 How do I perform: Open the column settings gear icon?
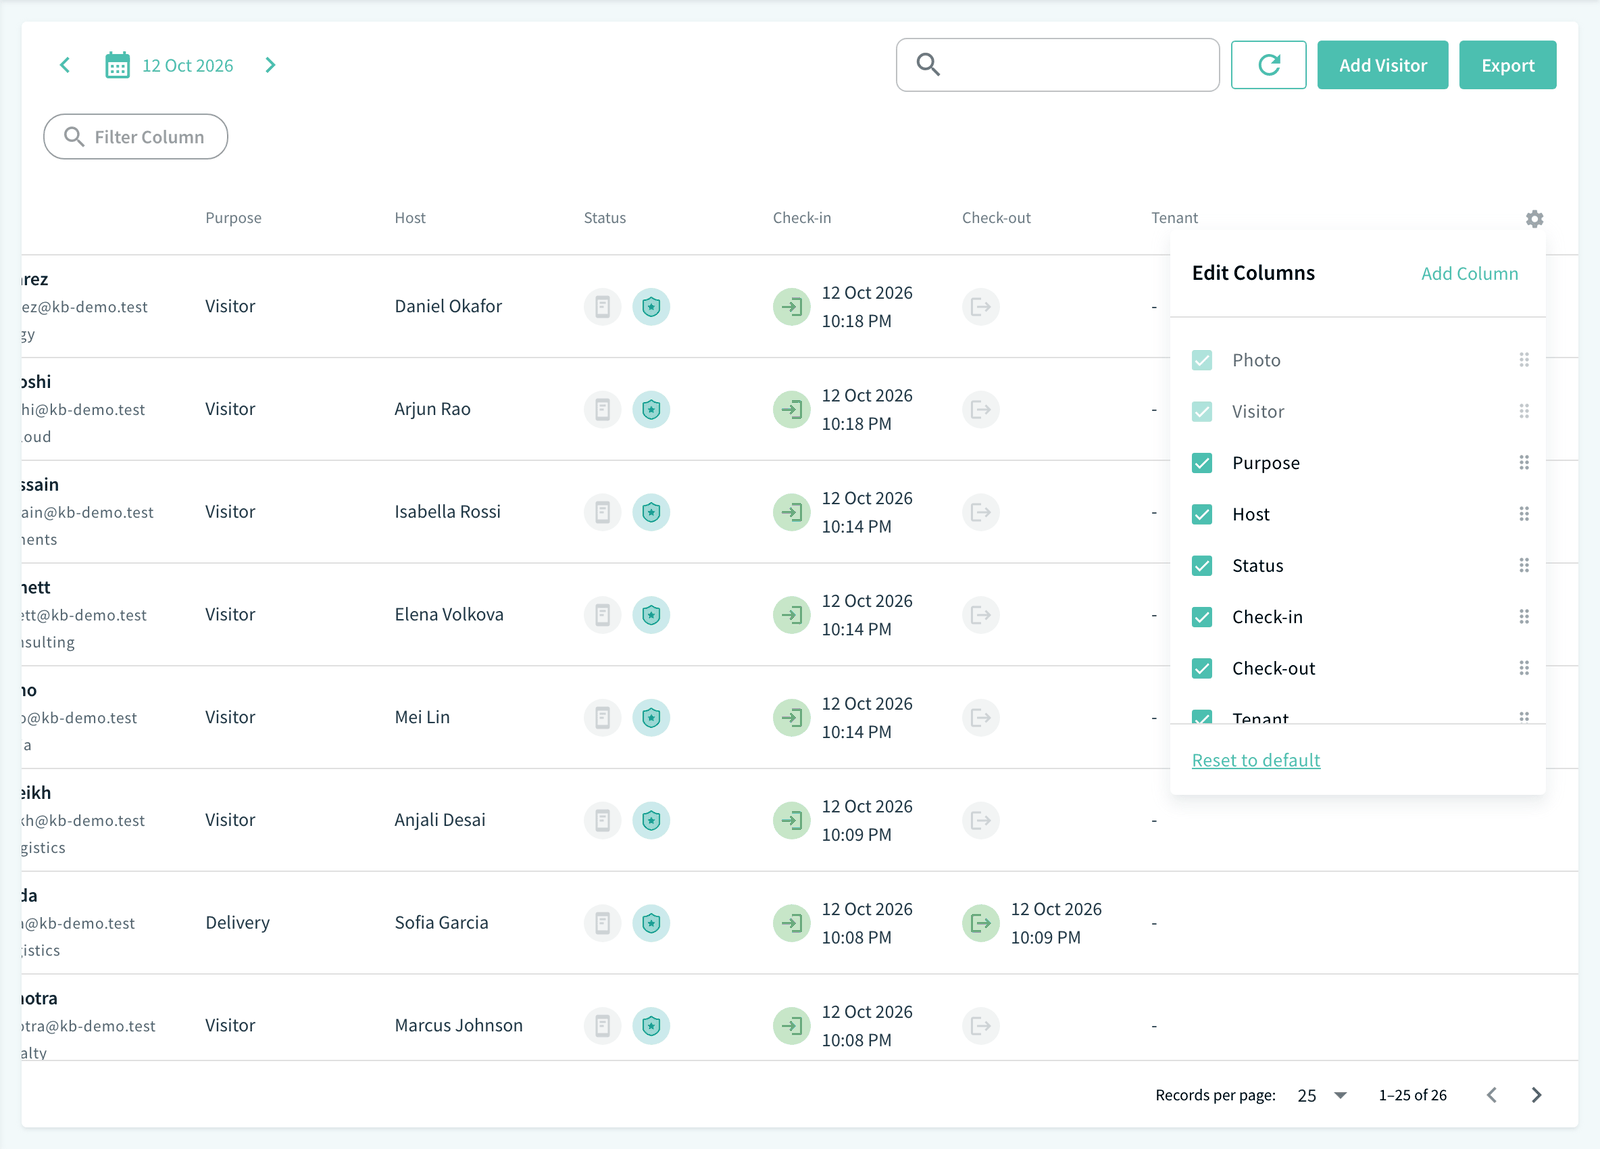1534,219
